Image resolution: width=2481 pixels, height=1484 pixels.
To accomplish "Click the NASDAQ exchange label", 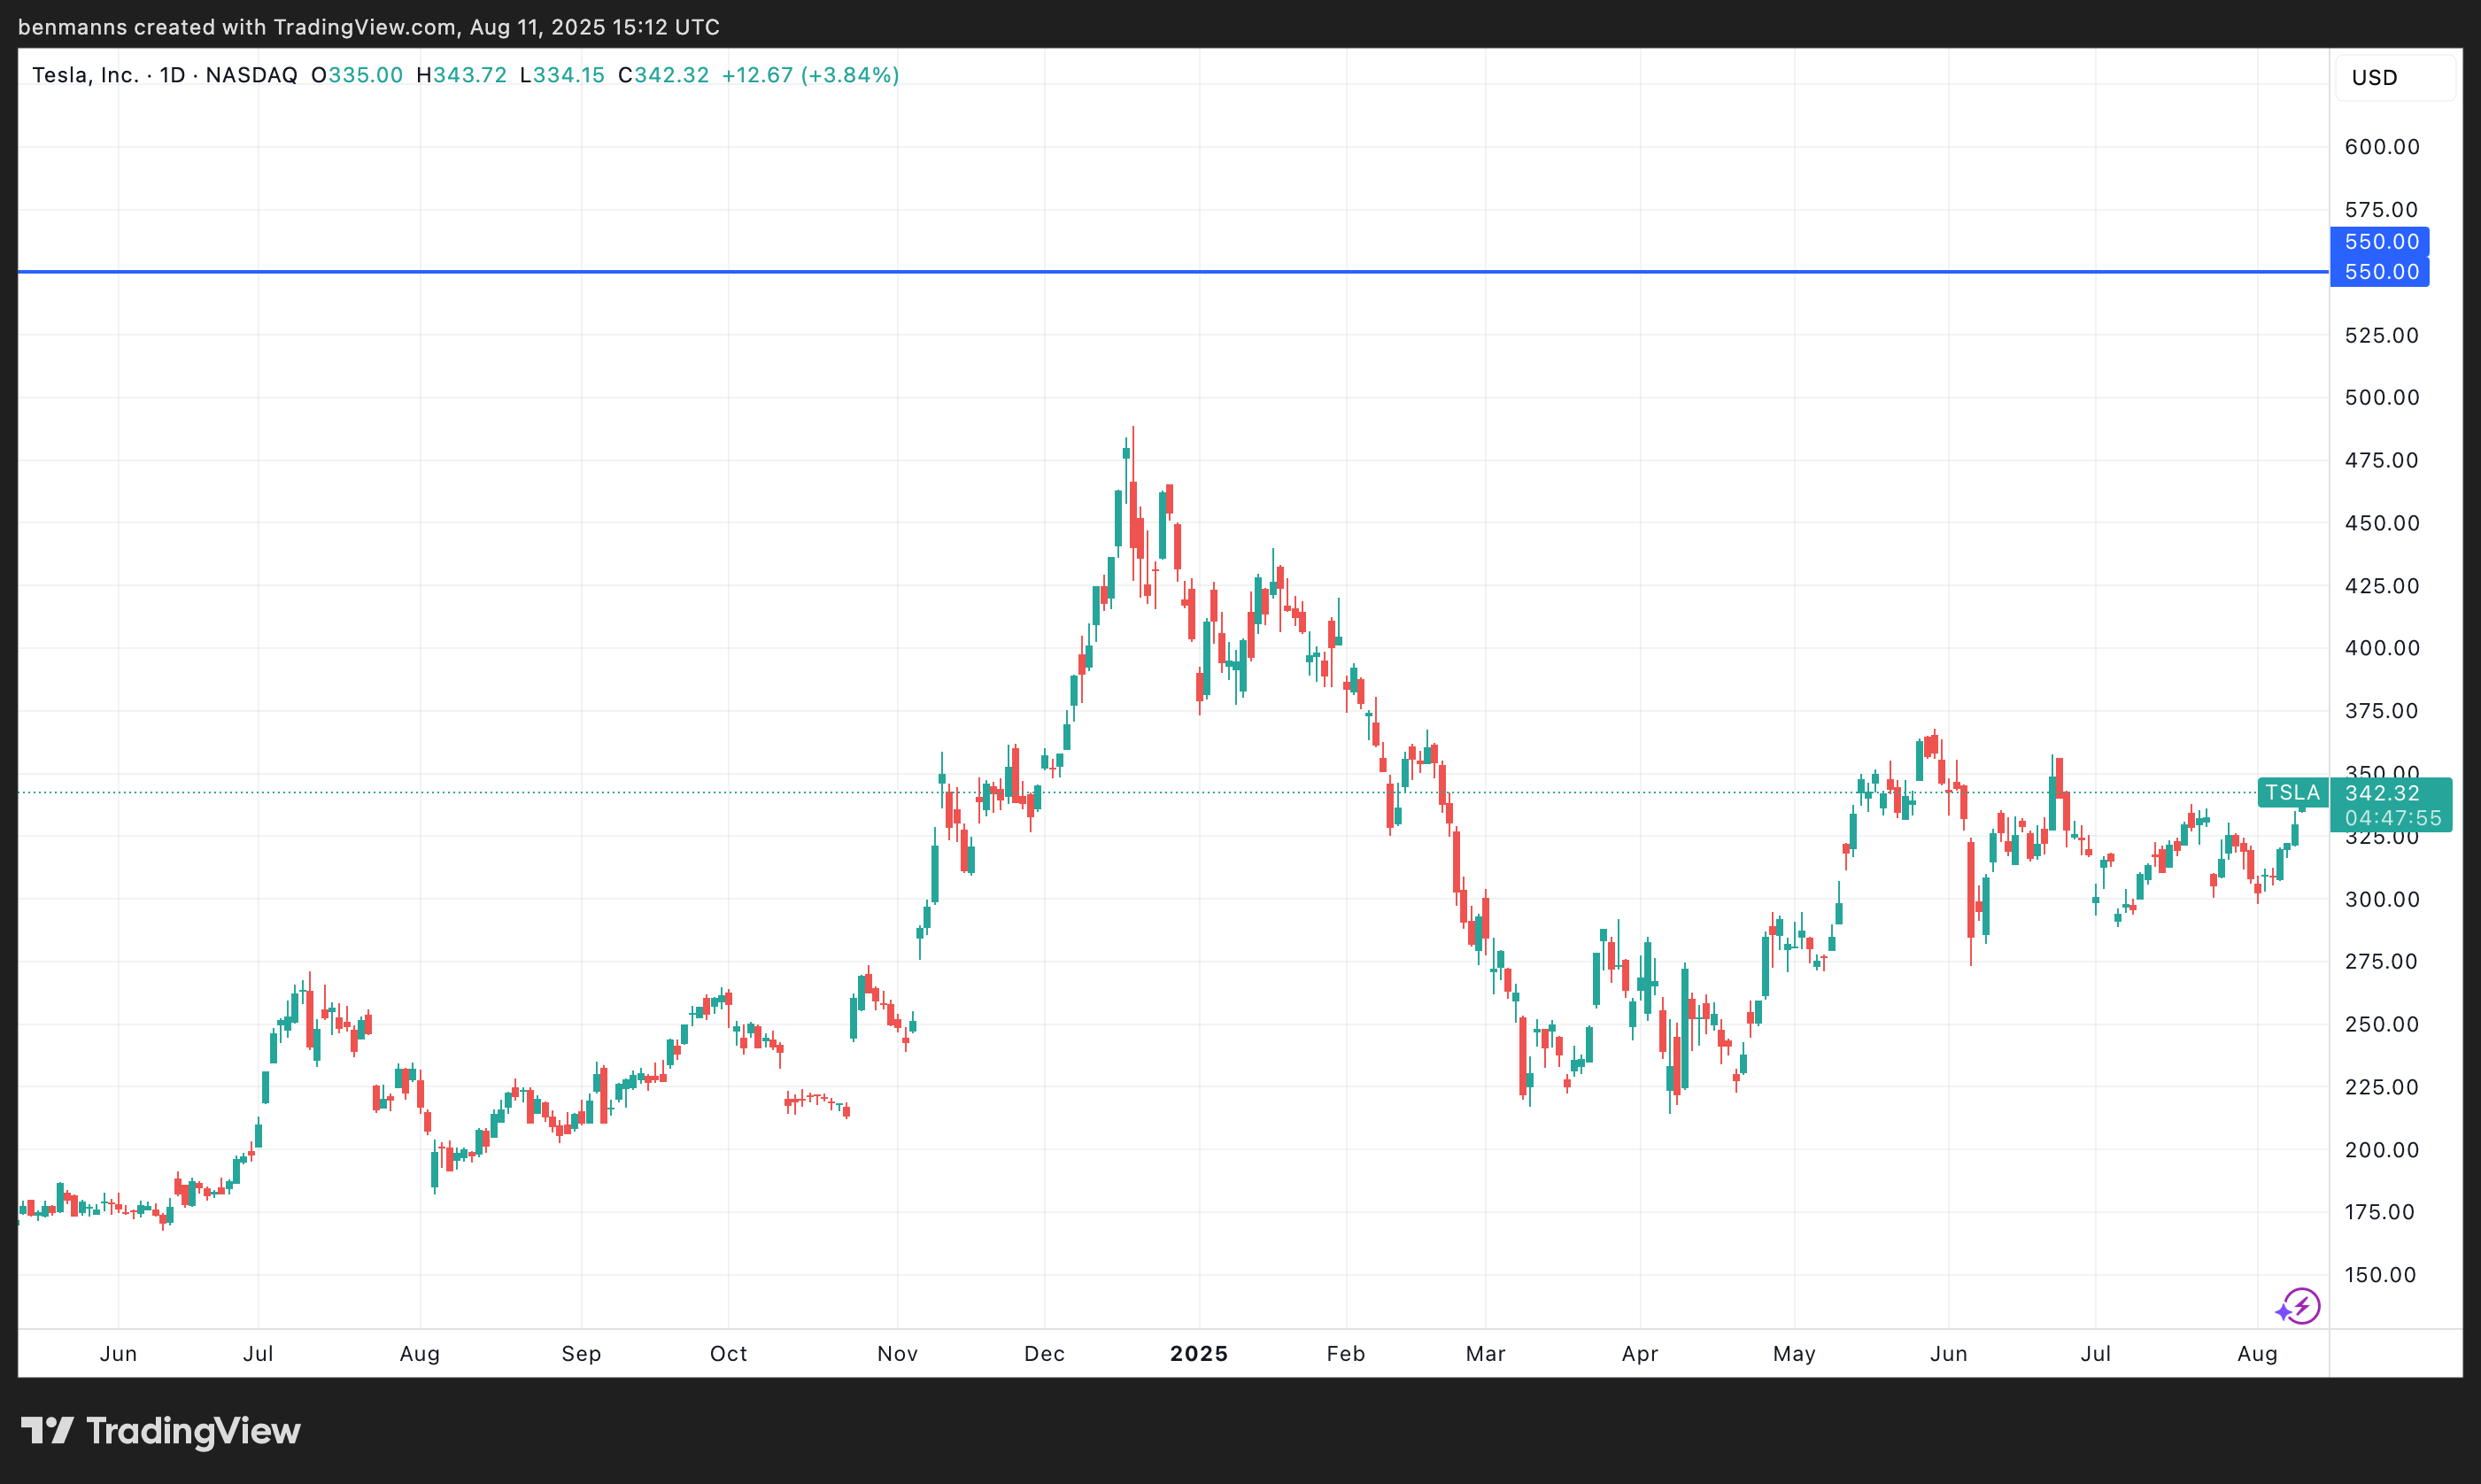I will [x=251, y=75].
